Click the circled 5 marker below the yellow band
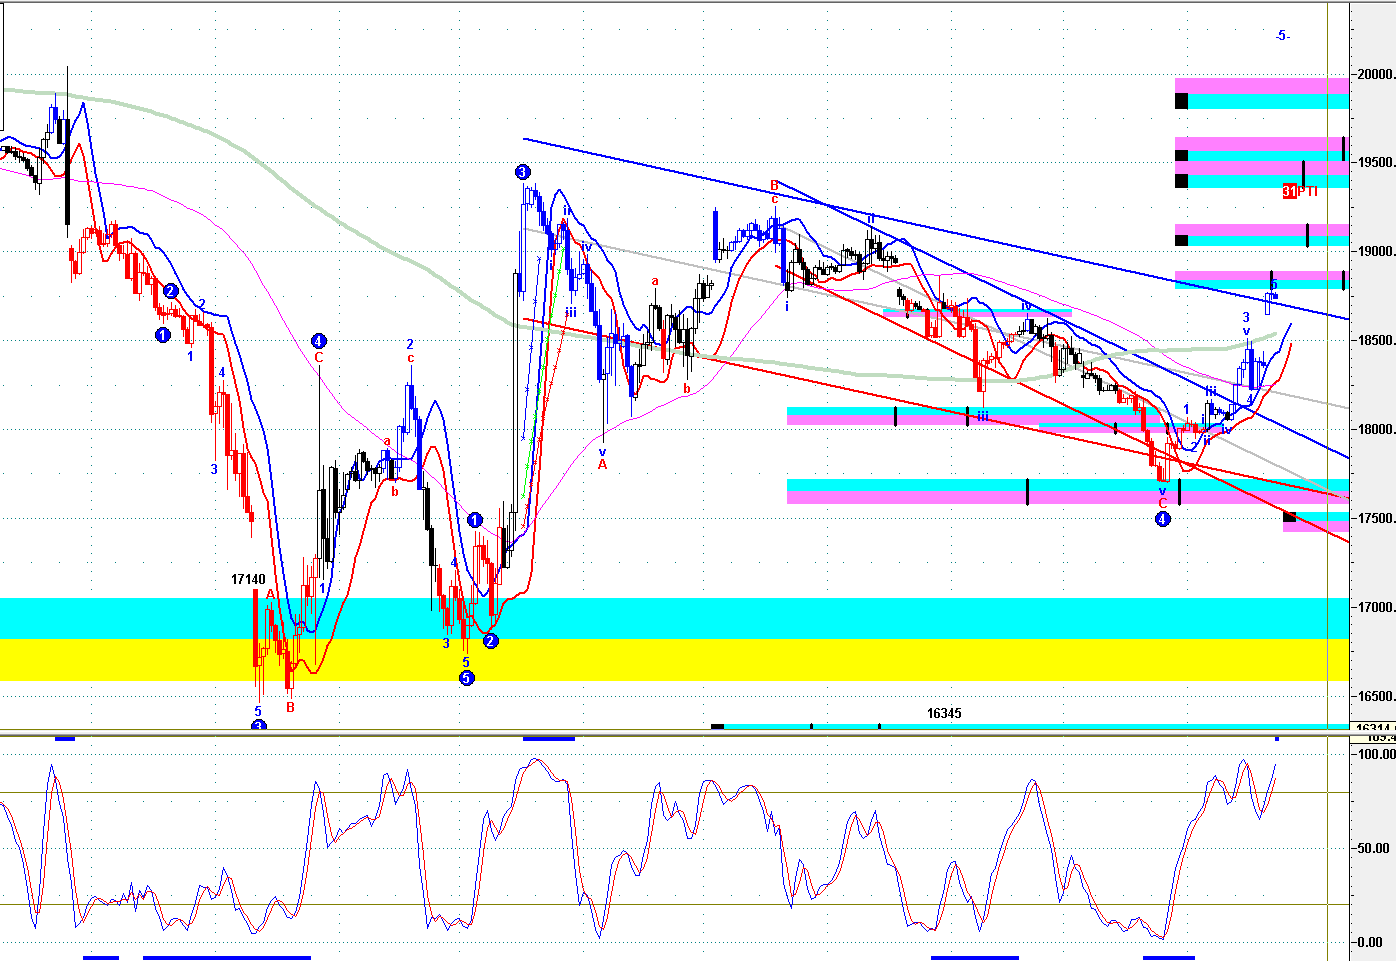The width and height of the screenshot is (1396, 961). [x=466, y=678]
